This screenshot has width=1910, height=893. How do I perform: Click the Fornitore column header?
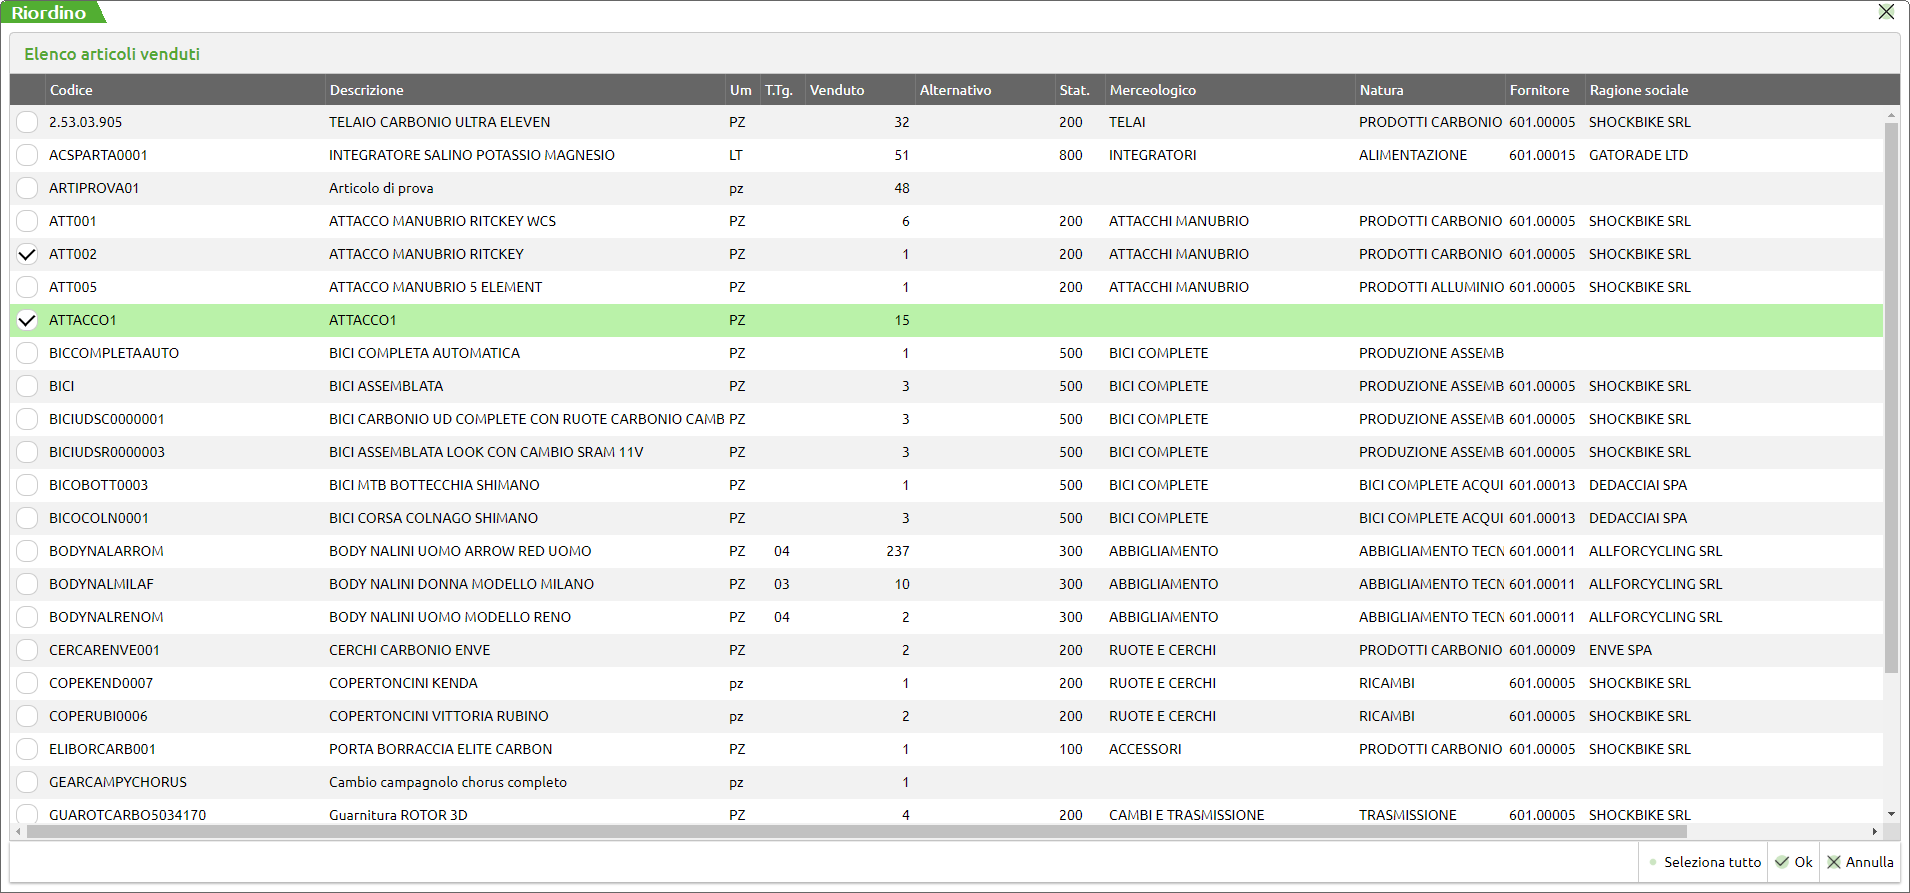tap(1539, 90)
